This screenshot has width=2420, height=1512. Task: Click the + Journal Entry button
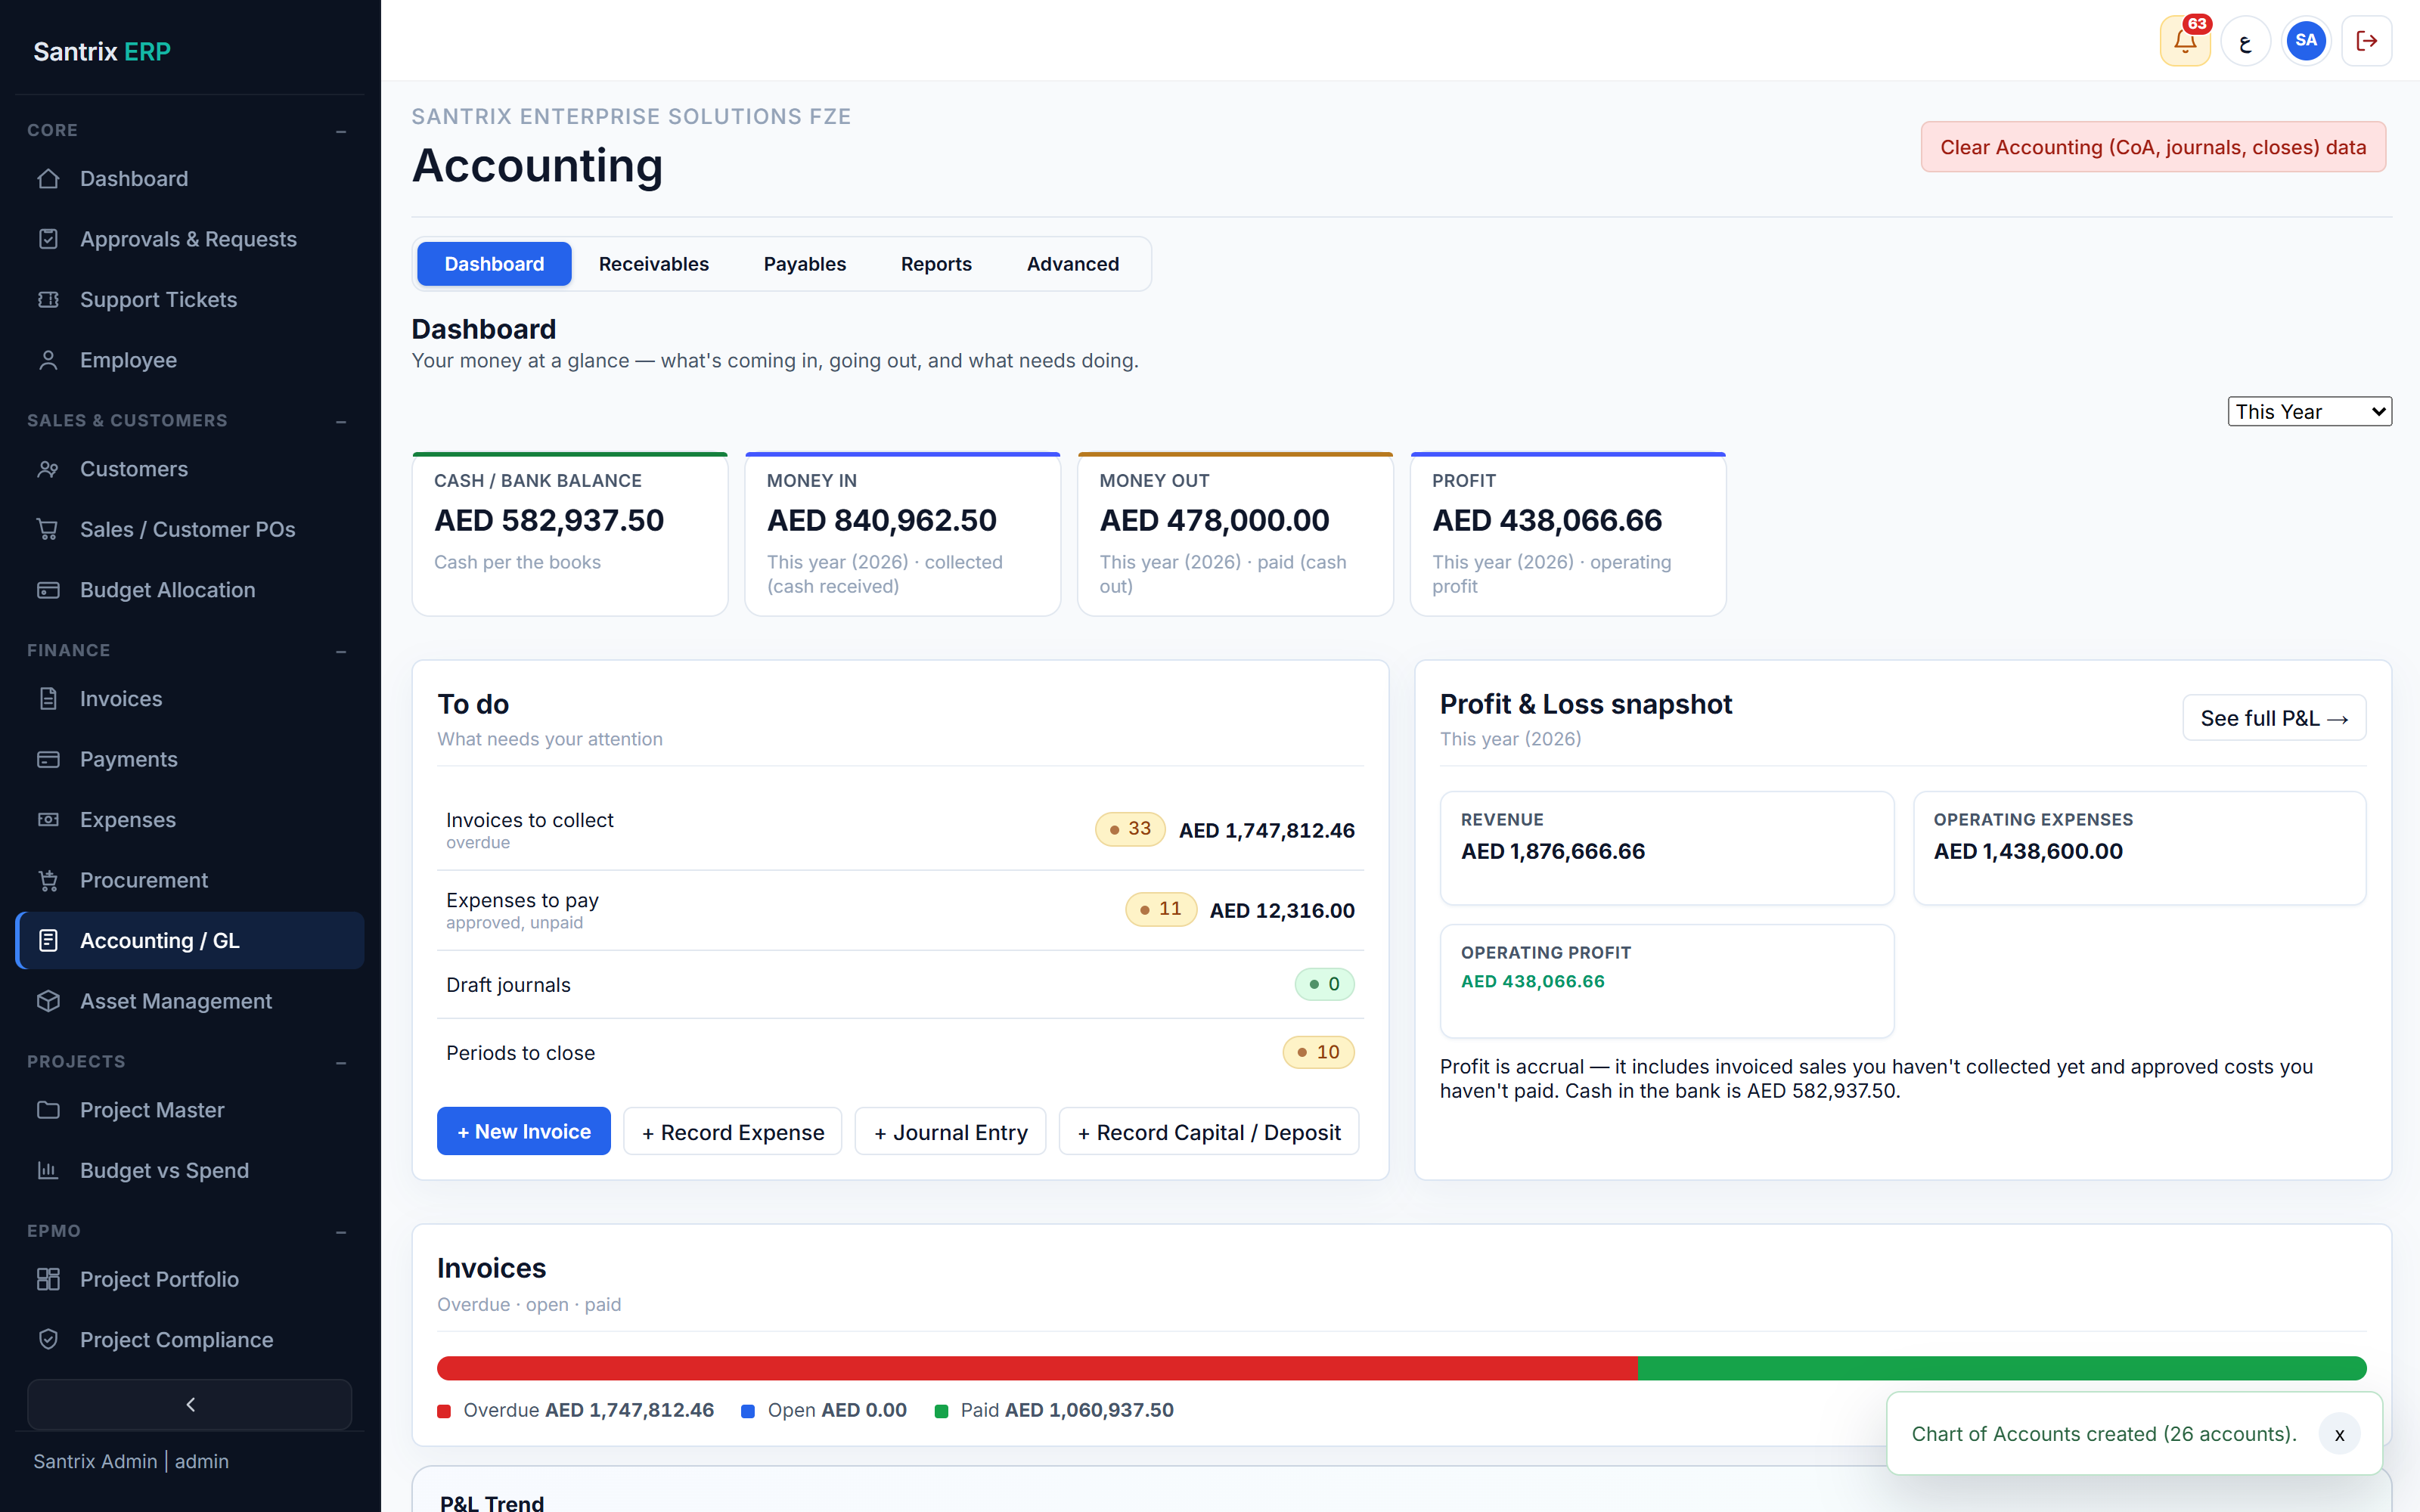tap(950, 1131)
